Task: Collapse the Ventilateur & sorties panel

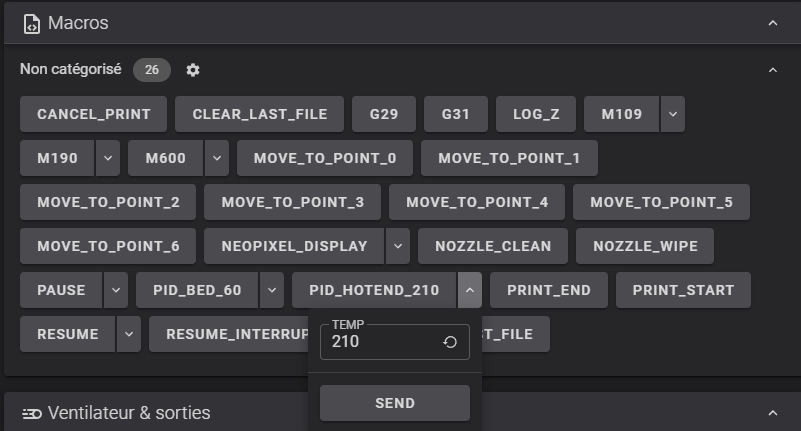Action: click(x=772, y=413)
